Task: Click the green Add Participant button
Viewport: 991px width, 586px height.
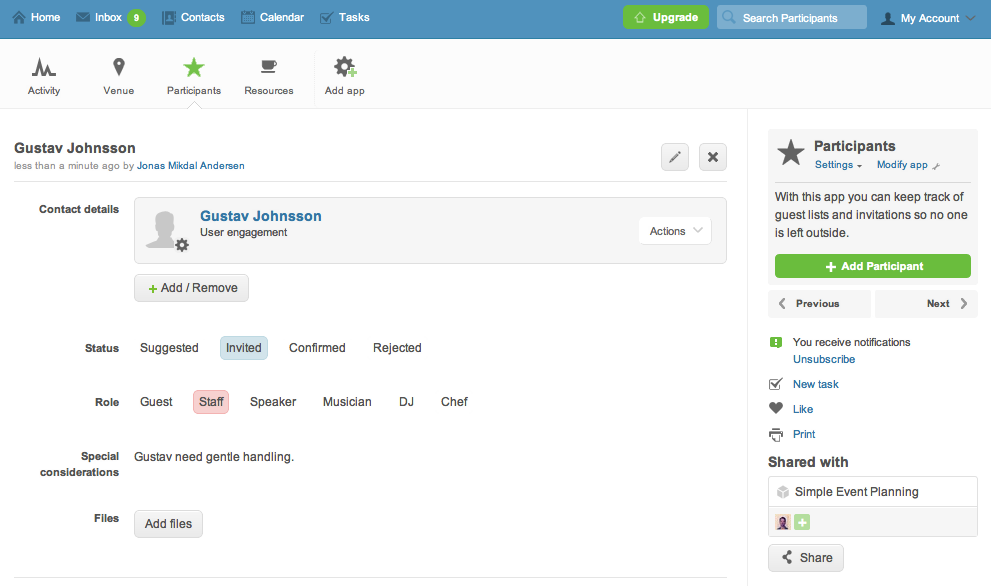Action: tap(872, 266)
